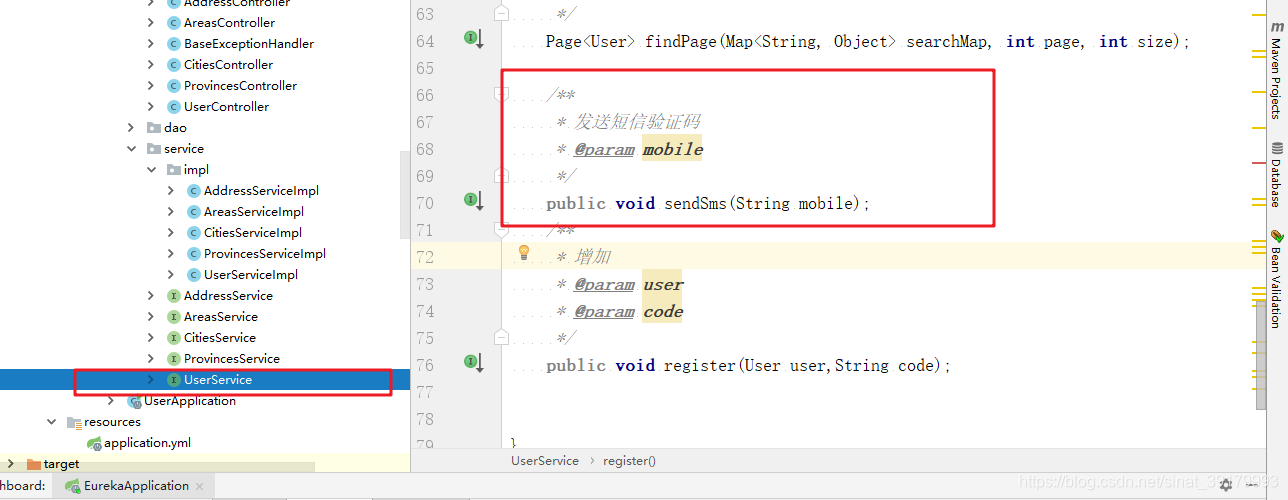Expand the CitiesController node
The image size is (1288, 500).
(151, 64)
